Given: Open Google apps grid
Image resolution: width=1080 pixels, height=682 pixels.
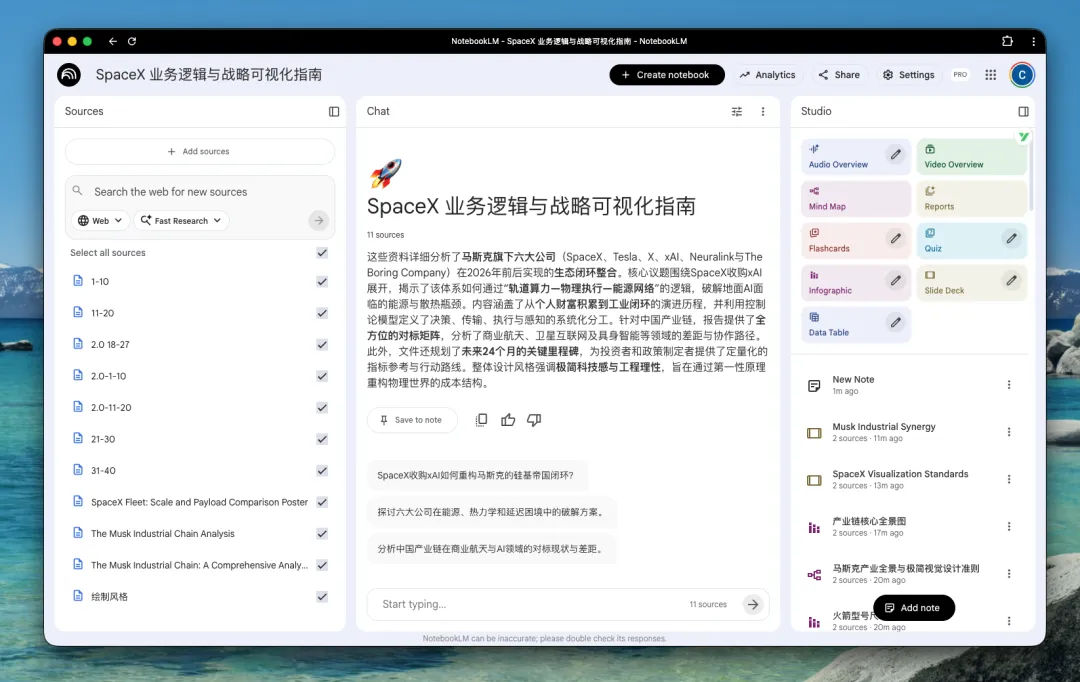Looking at the screenshot, I should pos(990,74).
